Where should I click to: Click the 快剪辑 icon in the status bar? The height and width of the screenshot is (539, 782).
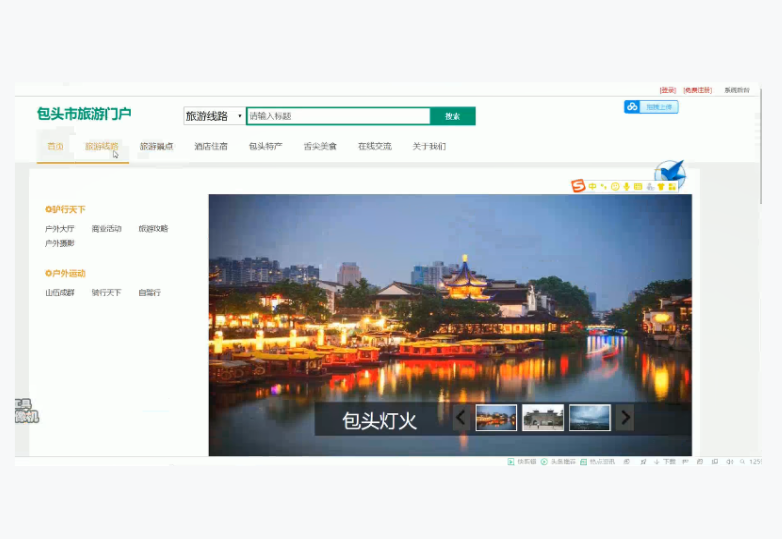[511, 462]
